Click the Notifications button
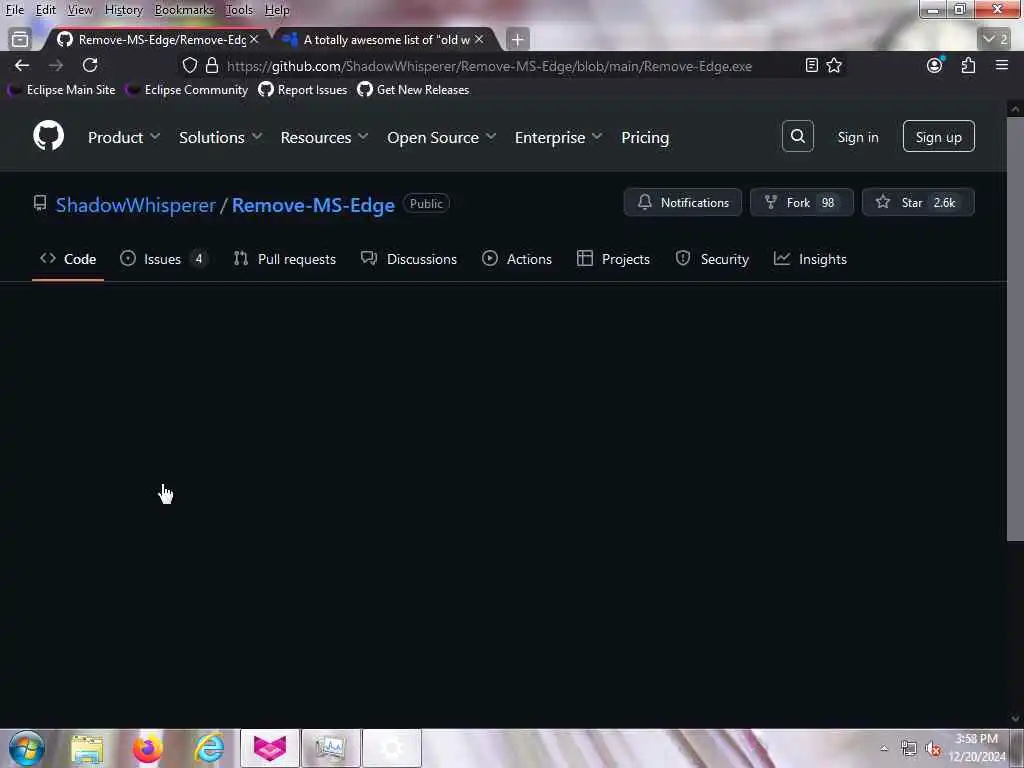 682,202
